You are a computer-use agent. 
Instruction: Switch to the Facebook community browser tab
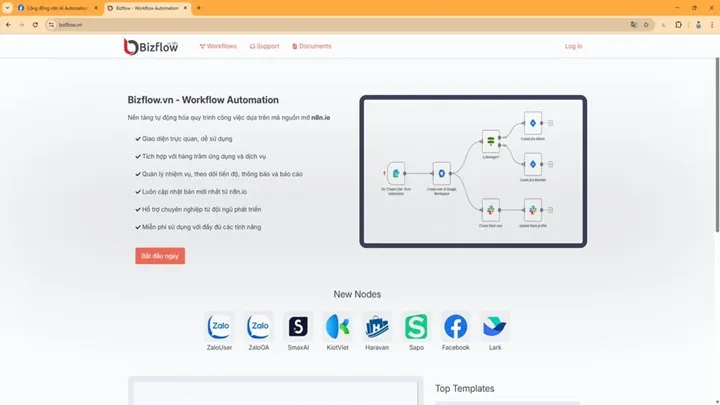tap(55, 7)
